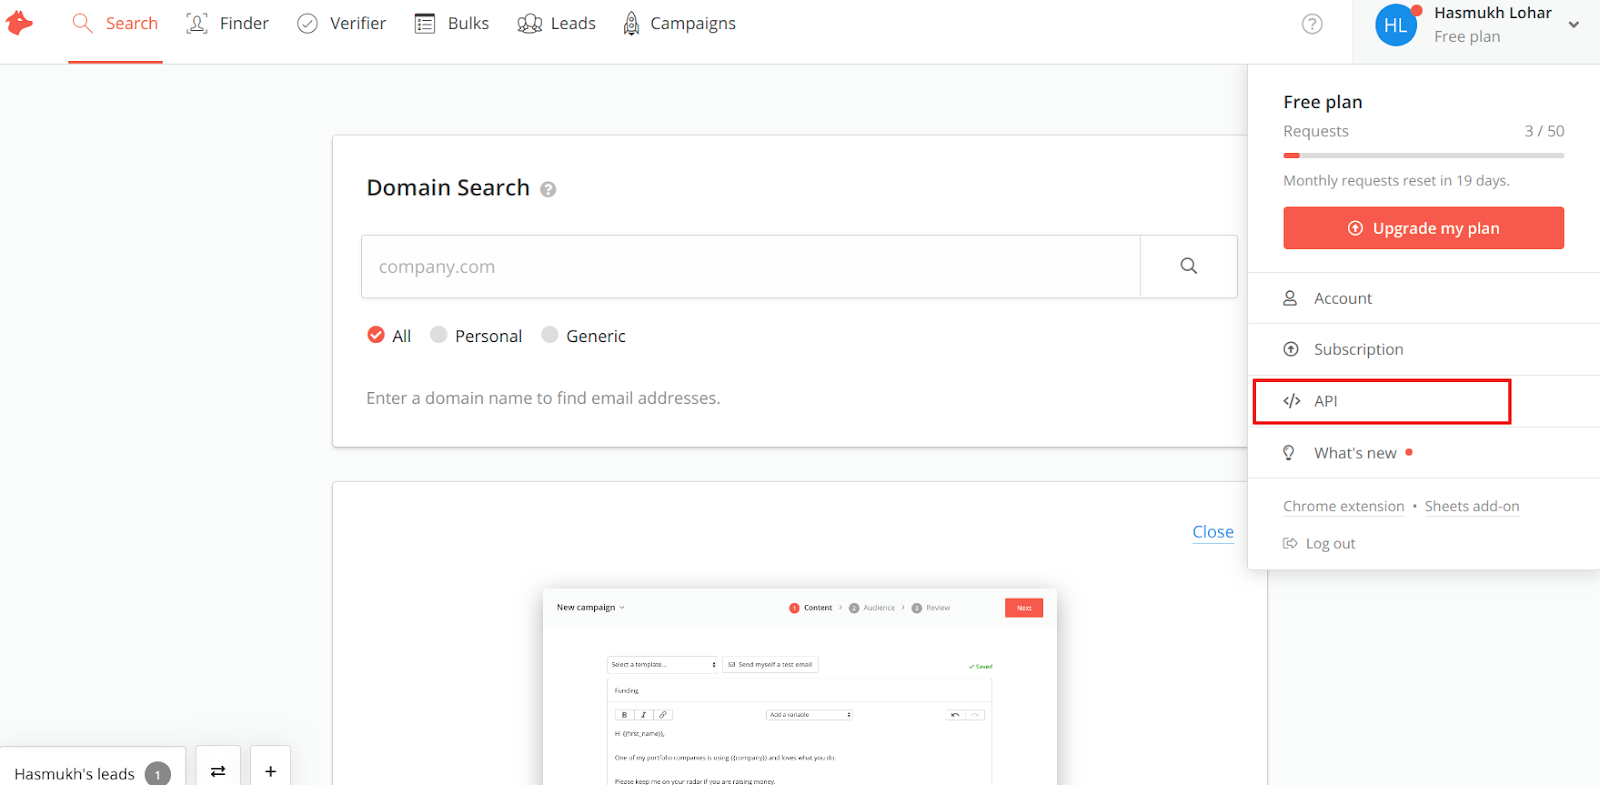Screen dimensions: 1600x785
Task: Select the Generic email type option
Action: point(584,336)
